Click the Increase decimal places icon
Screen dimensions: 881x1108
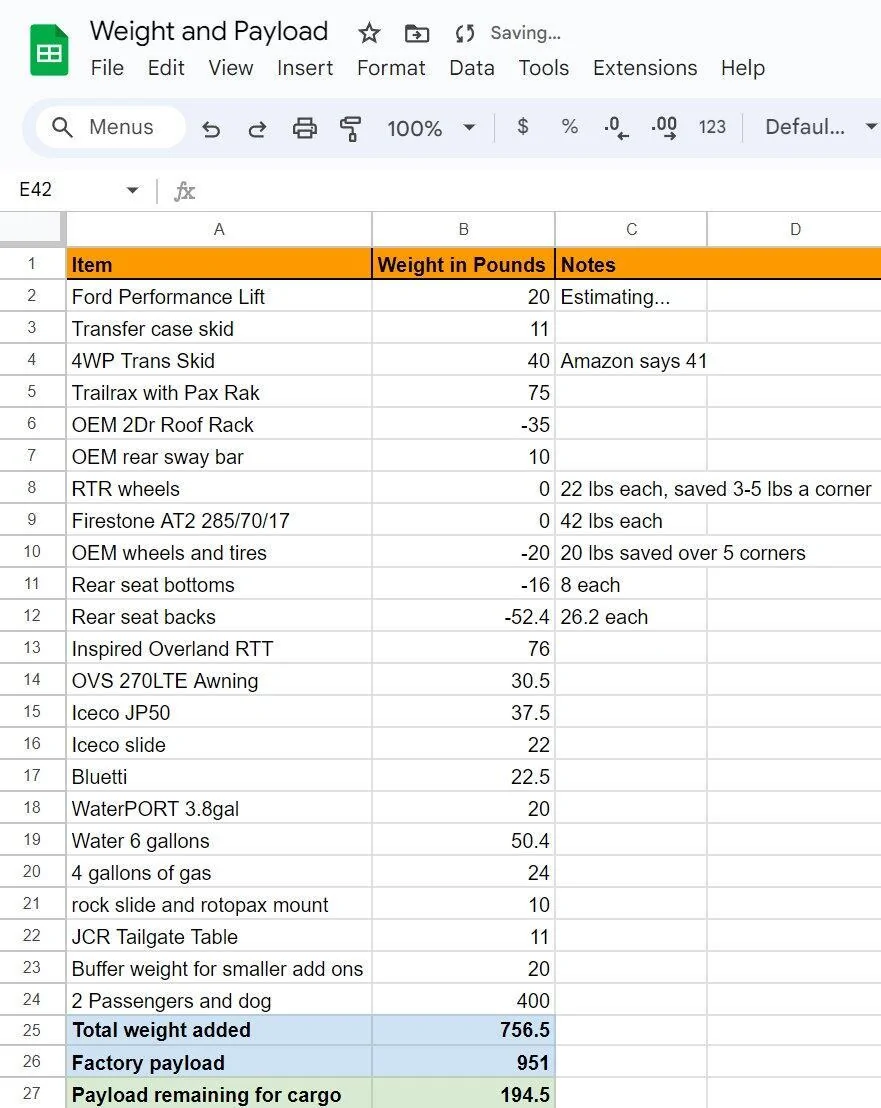pos(664,128)
